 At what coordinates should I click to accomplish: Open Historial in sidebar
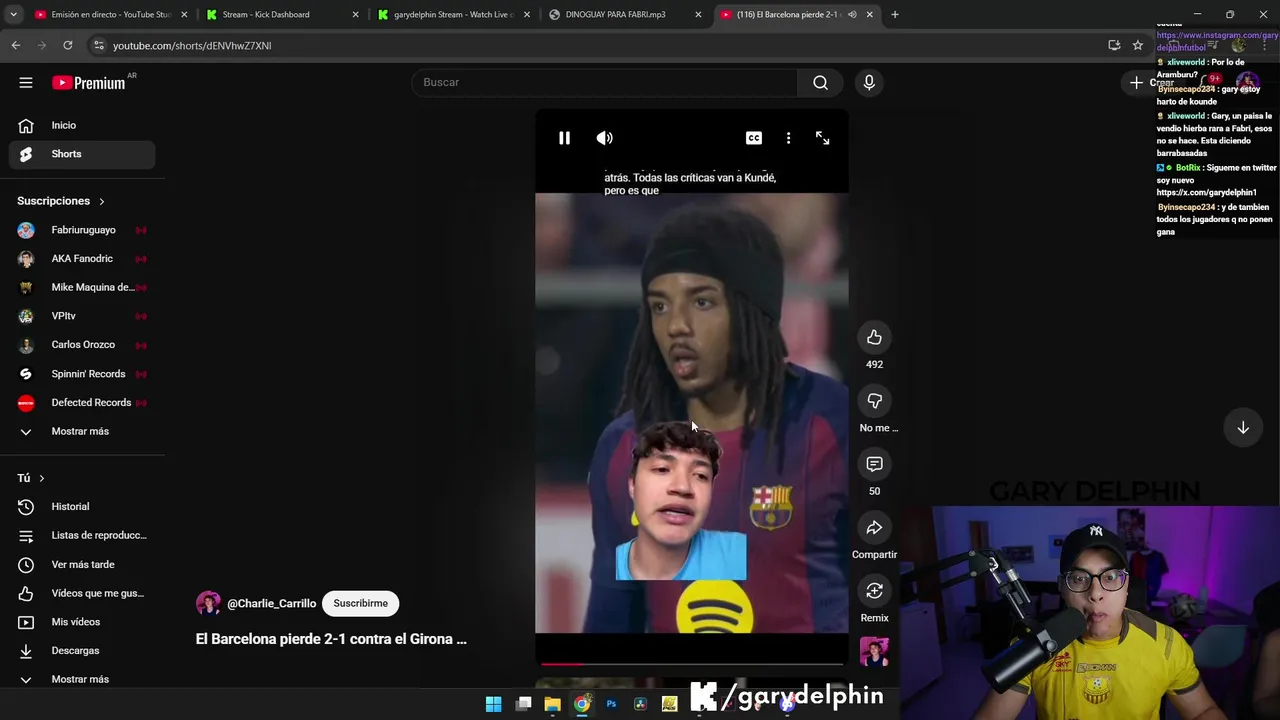83,507
